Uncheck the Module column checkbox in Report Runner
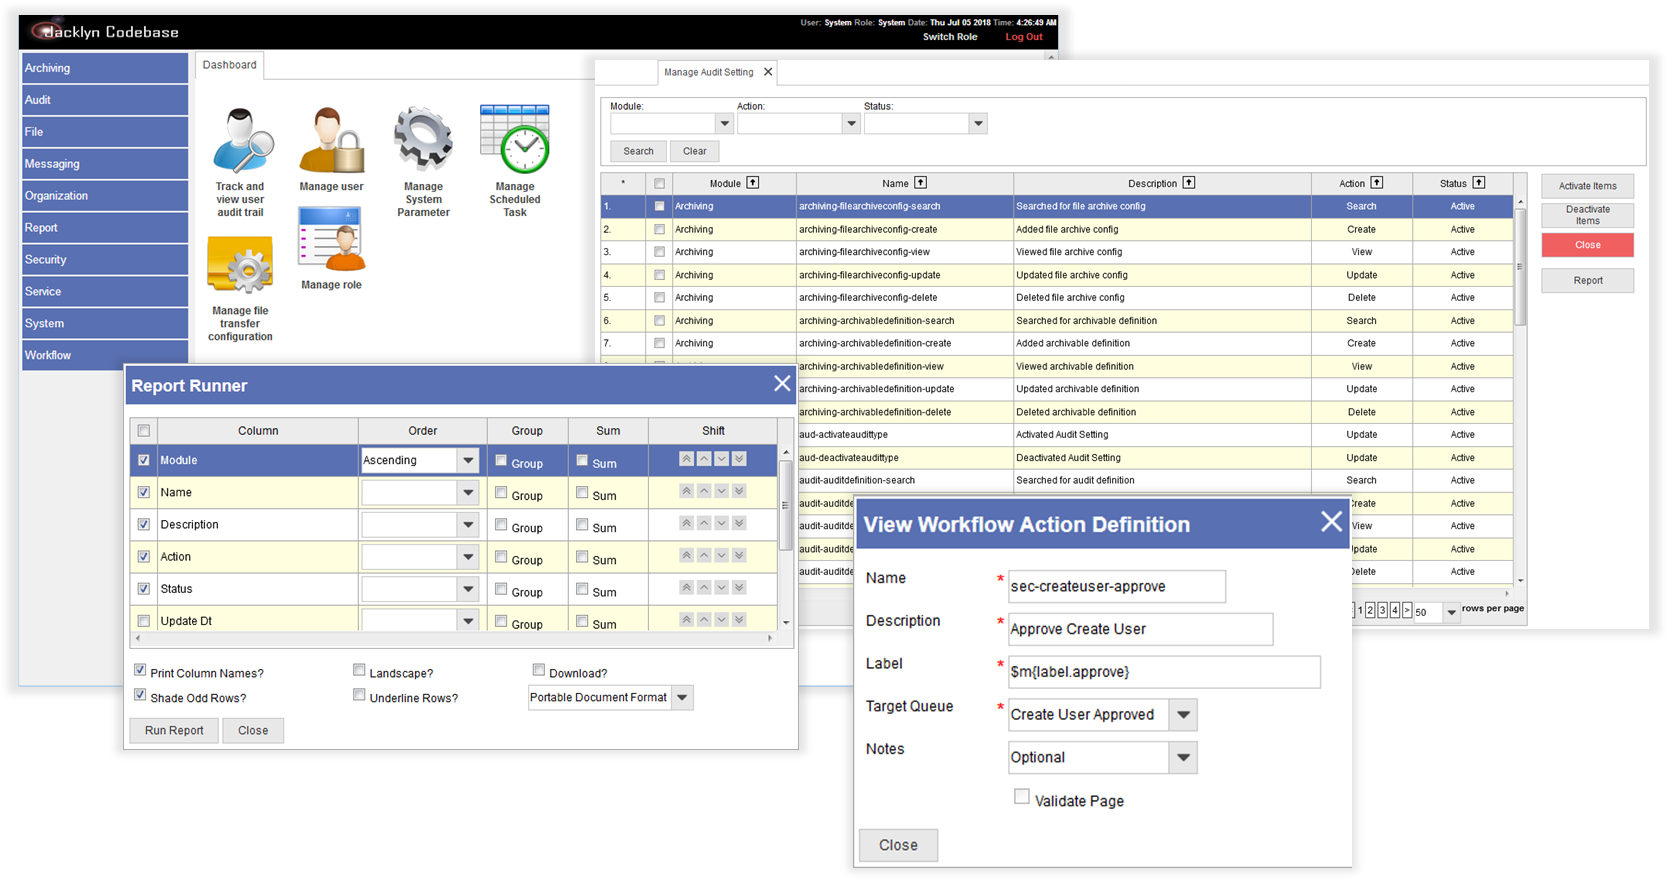The width and height of the screenshot is (1672, 881). (144, 460)
